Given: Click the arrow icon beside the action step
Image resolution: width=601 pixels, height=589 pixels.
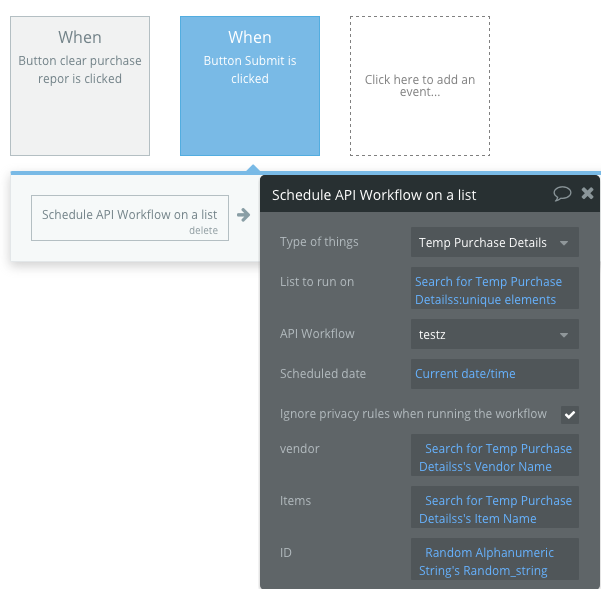Looking at the screenshot, I should coord(243,215).
